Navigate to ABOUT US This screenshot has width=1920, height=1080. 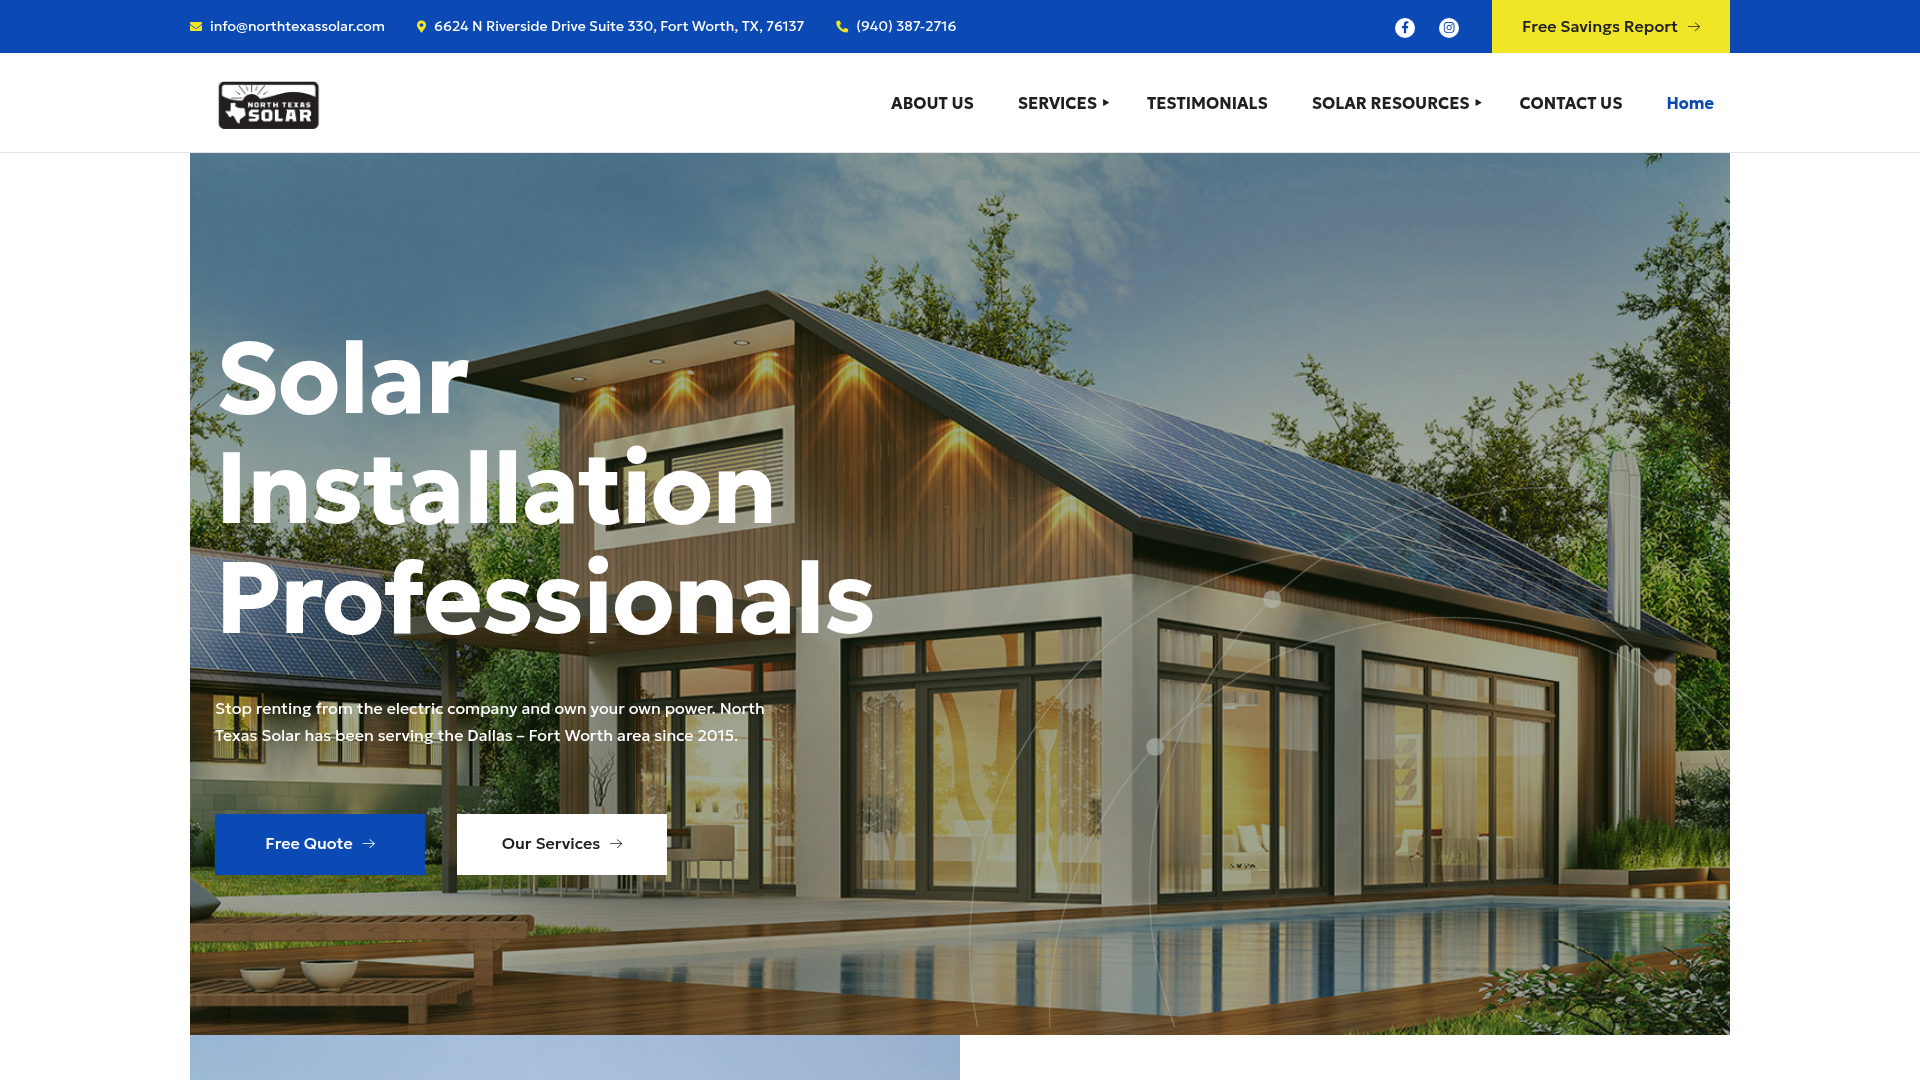[932, 103]
